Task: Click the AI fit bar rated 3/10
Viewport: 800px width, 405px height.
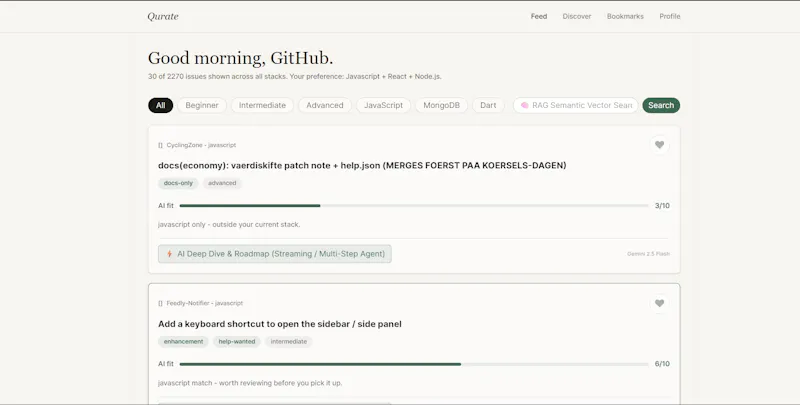Action: coord(414,206)
